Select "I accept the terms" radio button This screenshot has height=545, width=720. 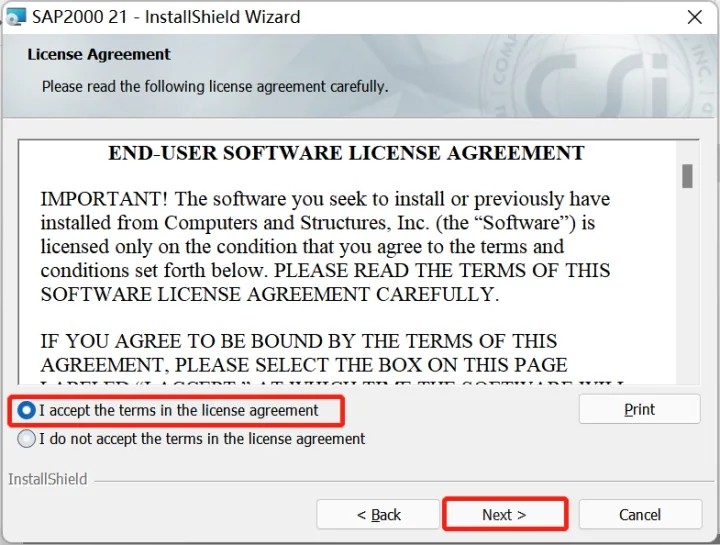point(26,410)
